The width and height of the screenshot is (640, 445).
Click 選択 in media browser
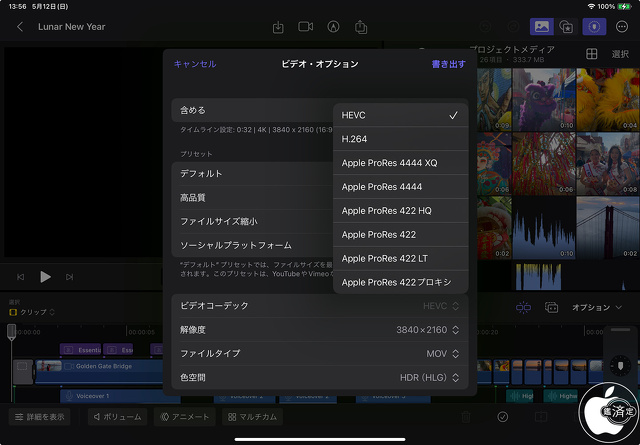[x=620, y=54]
